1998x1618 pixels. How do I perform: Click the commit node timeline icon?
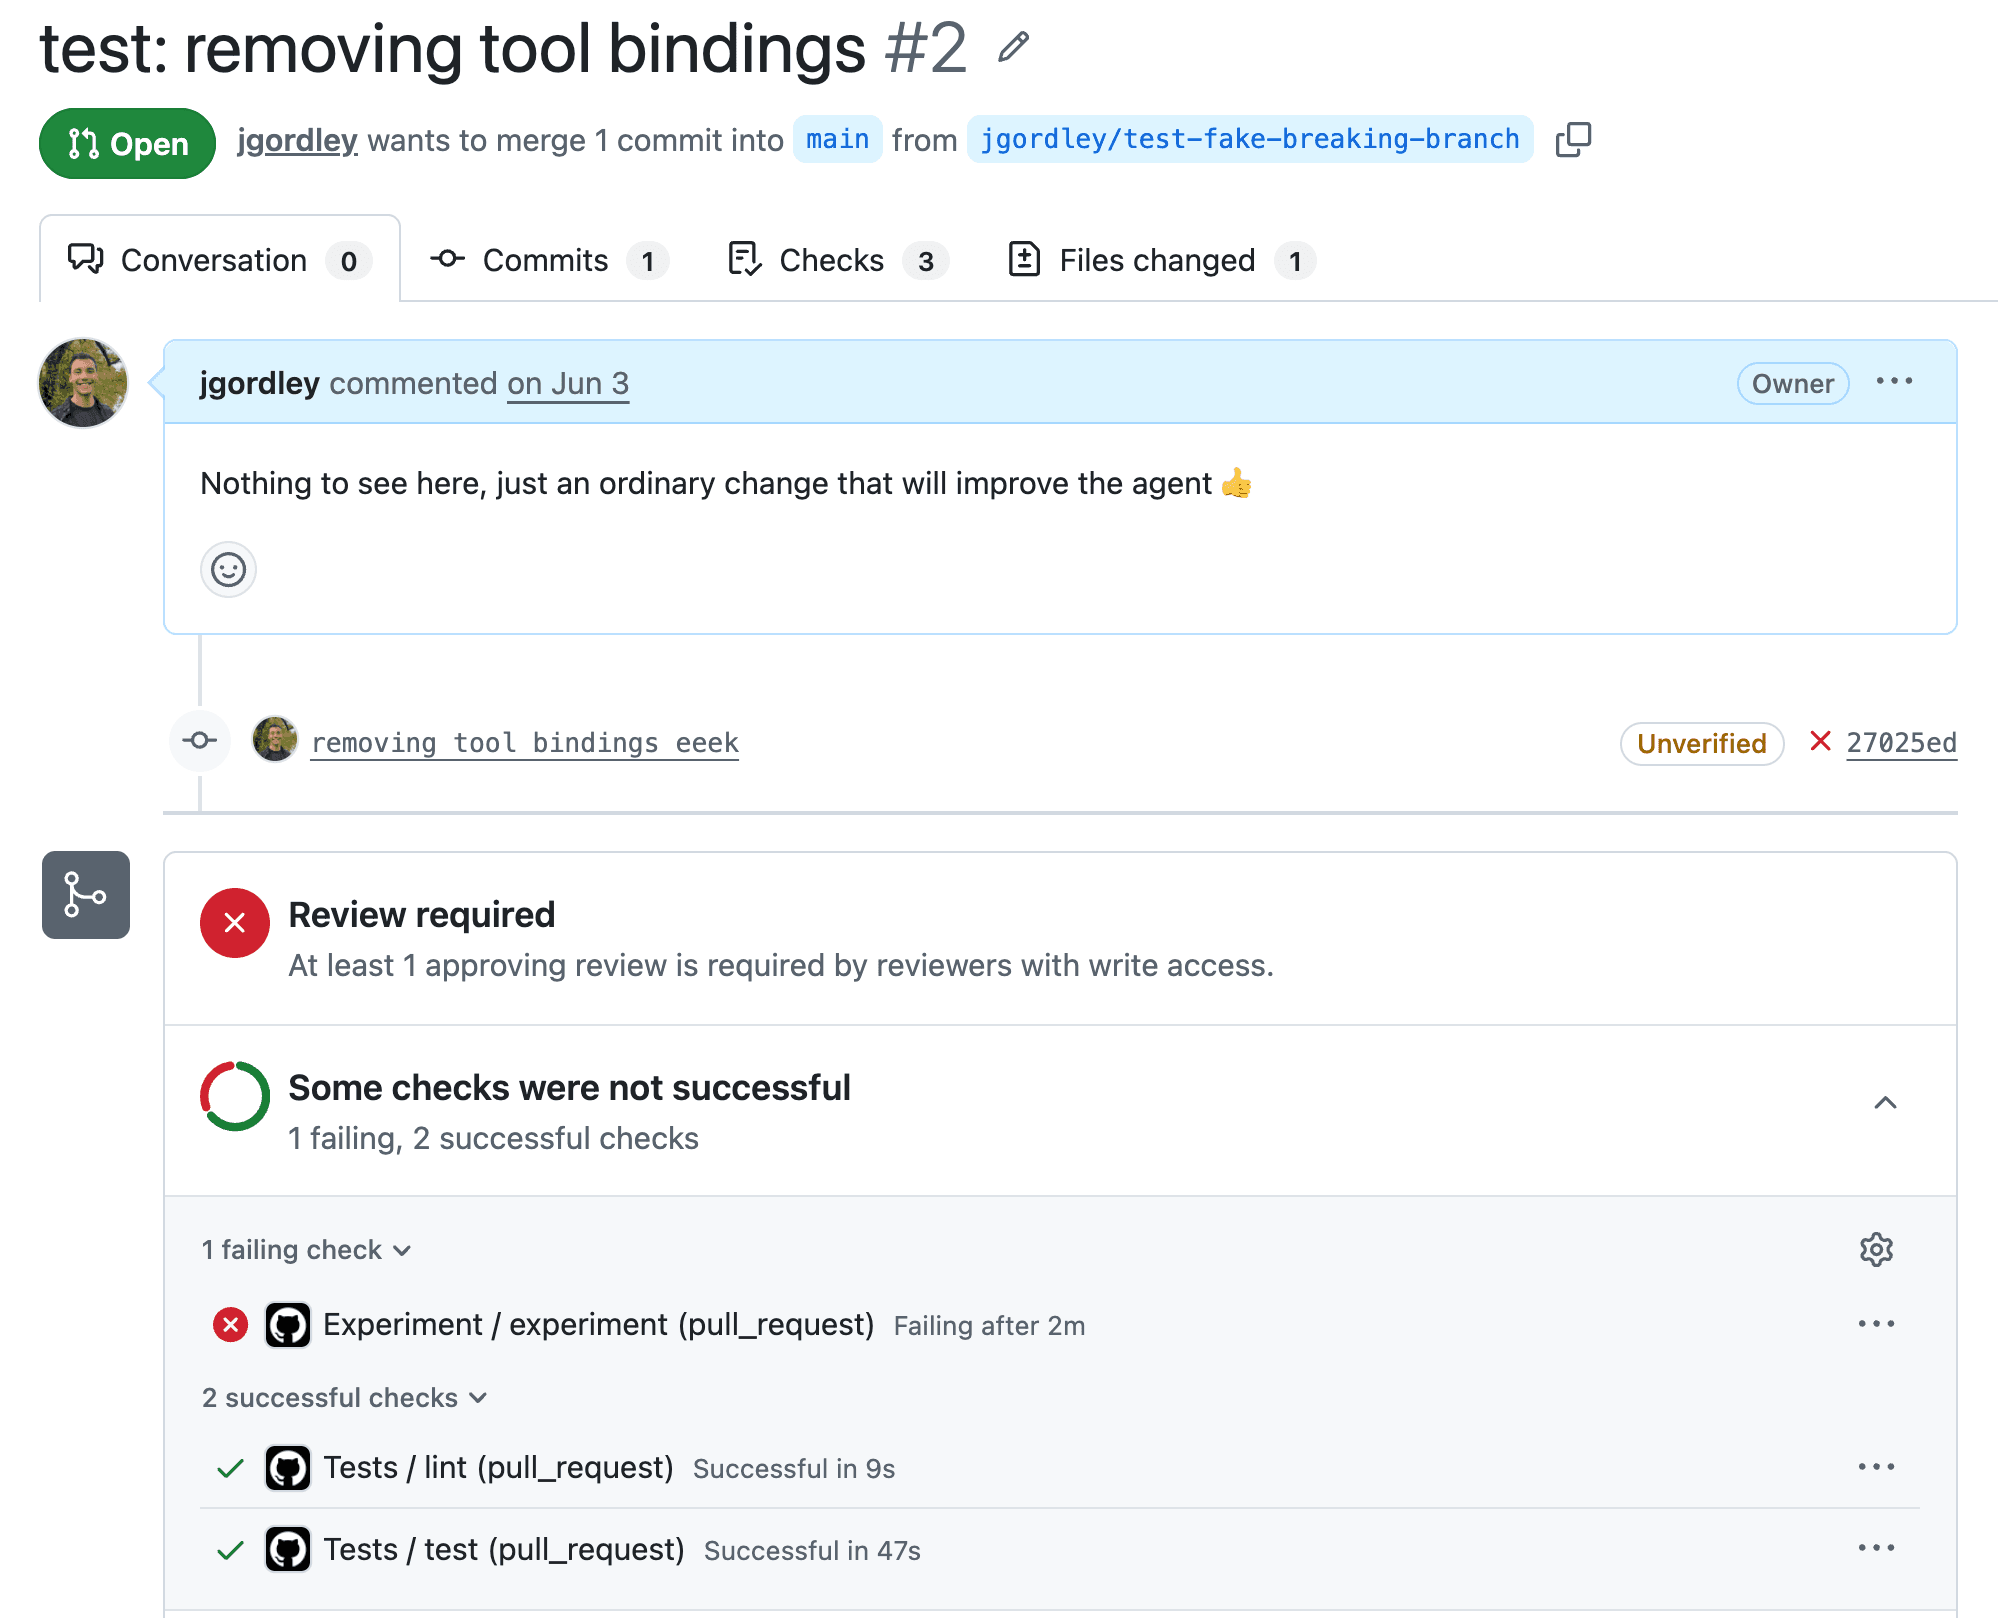point(200,740)
